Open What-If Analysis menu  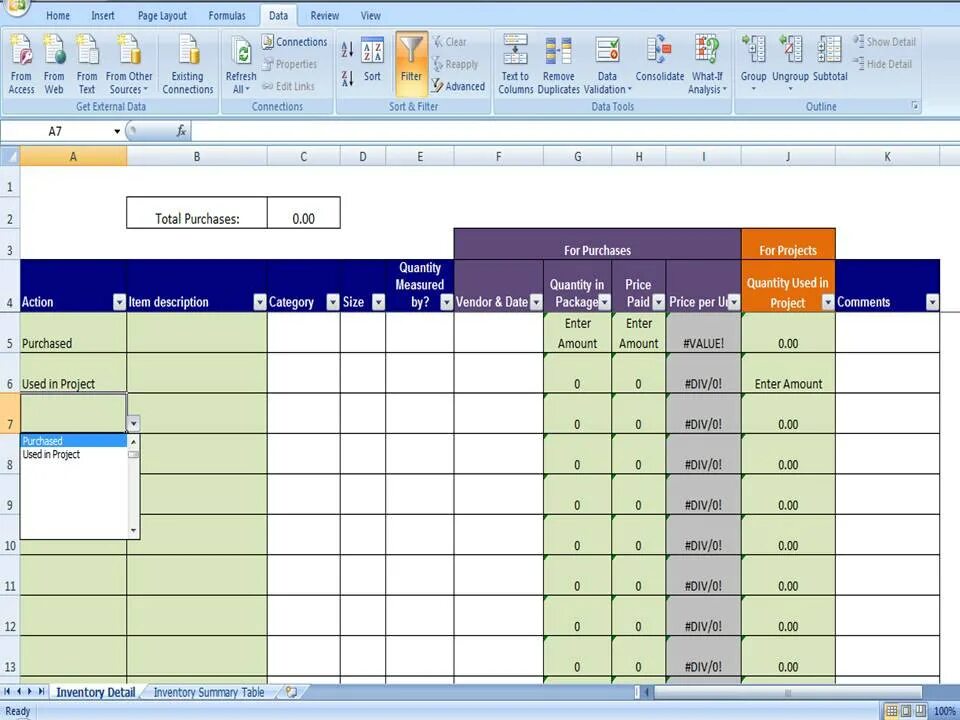(x=707, y=64)
